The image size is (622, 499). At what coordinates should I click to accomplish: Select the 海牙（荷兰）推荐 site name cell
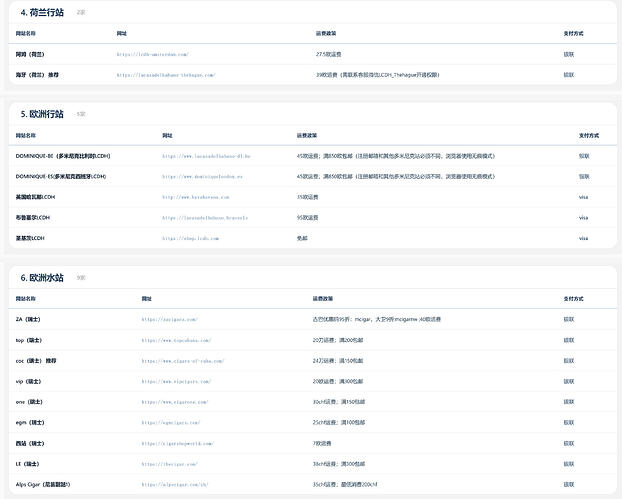coord(37,75)
